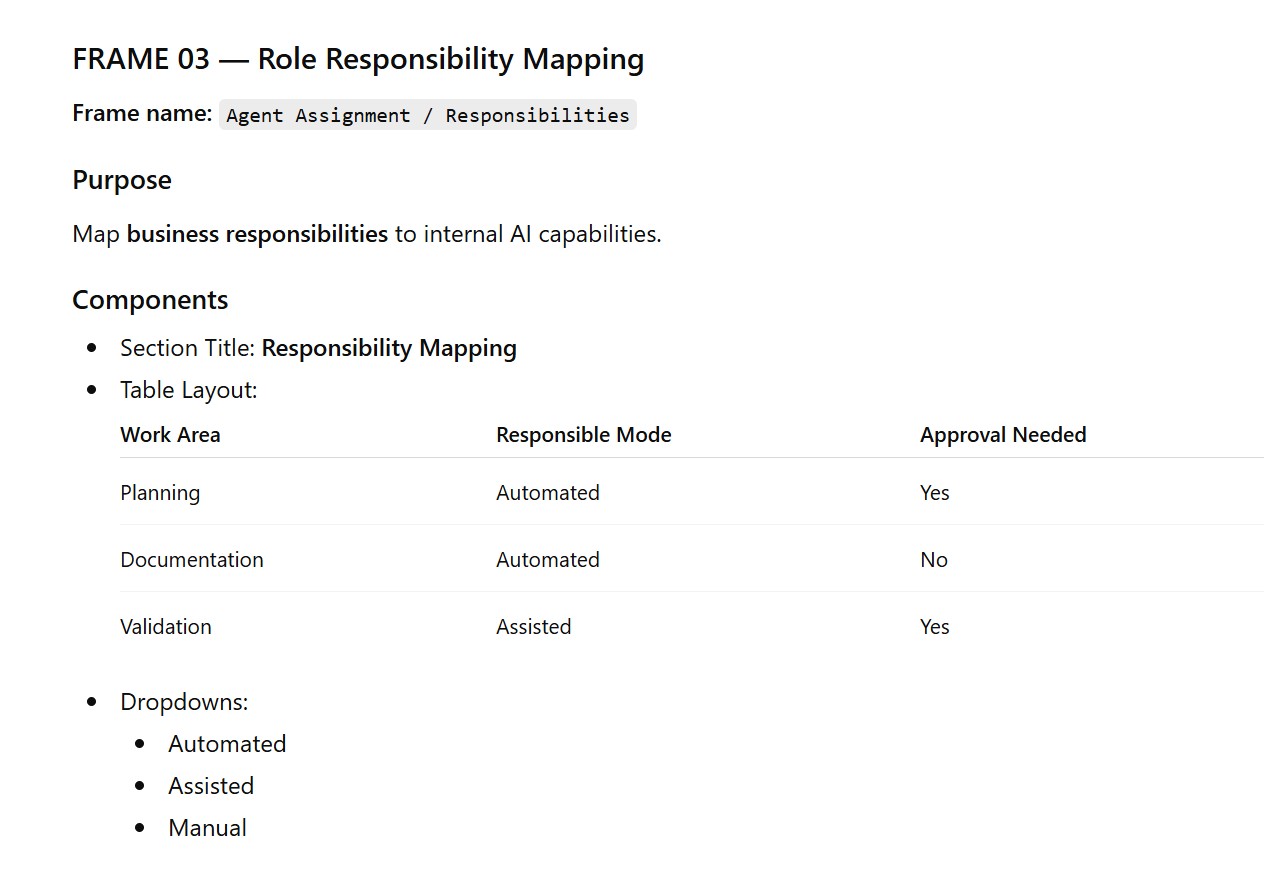This screenshot has height=880, width=1264.
Task: Click the "Dropdowns:" bullet label
Action: pos(184,702)
